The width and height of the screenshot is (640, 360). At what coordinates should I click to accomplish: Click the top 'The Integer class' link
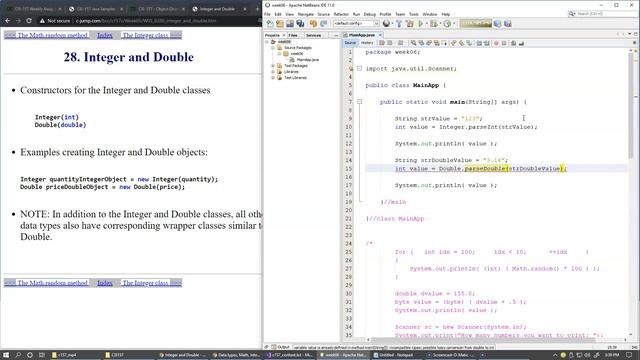pos(145,36)
